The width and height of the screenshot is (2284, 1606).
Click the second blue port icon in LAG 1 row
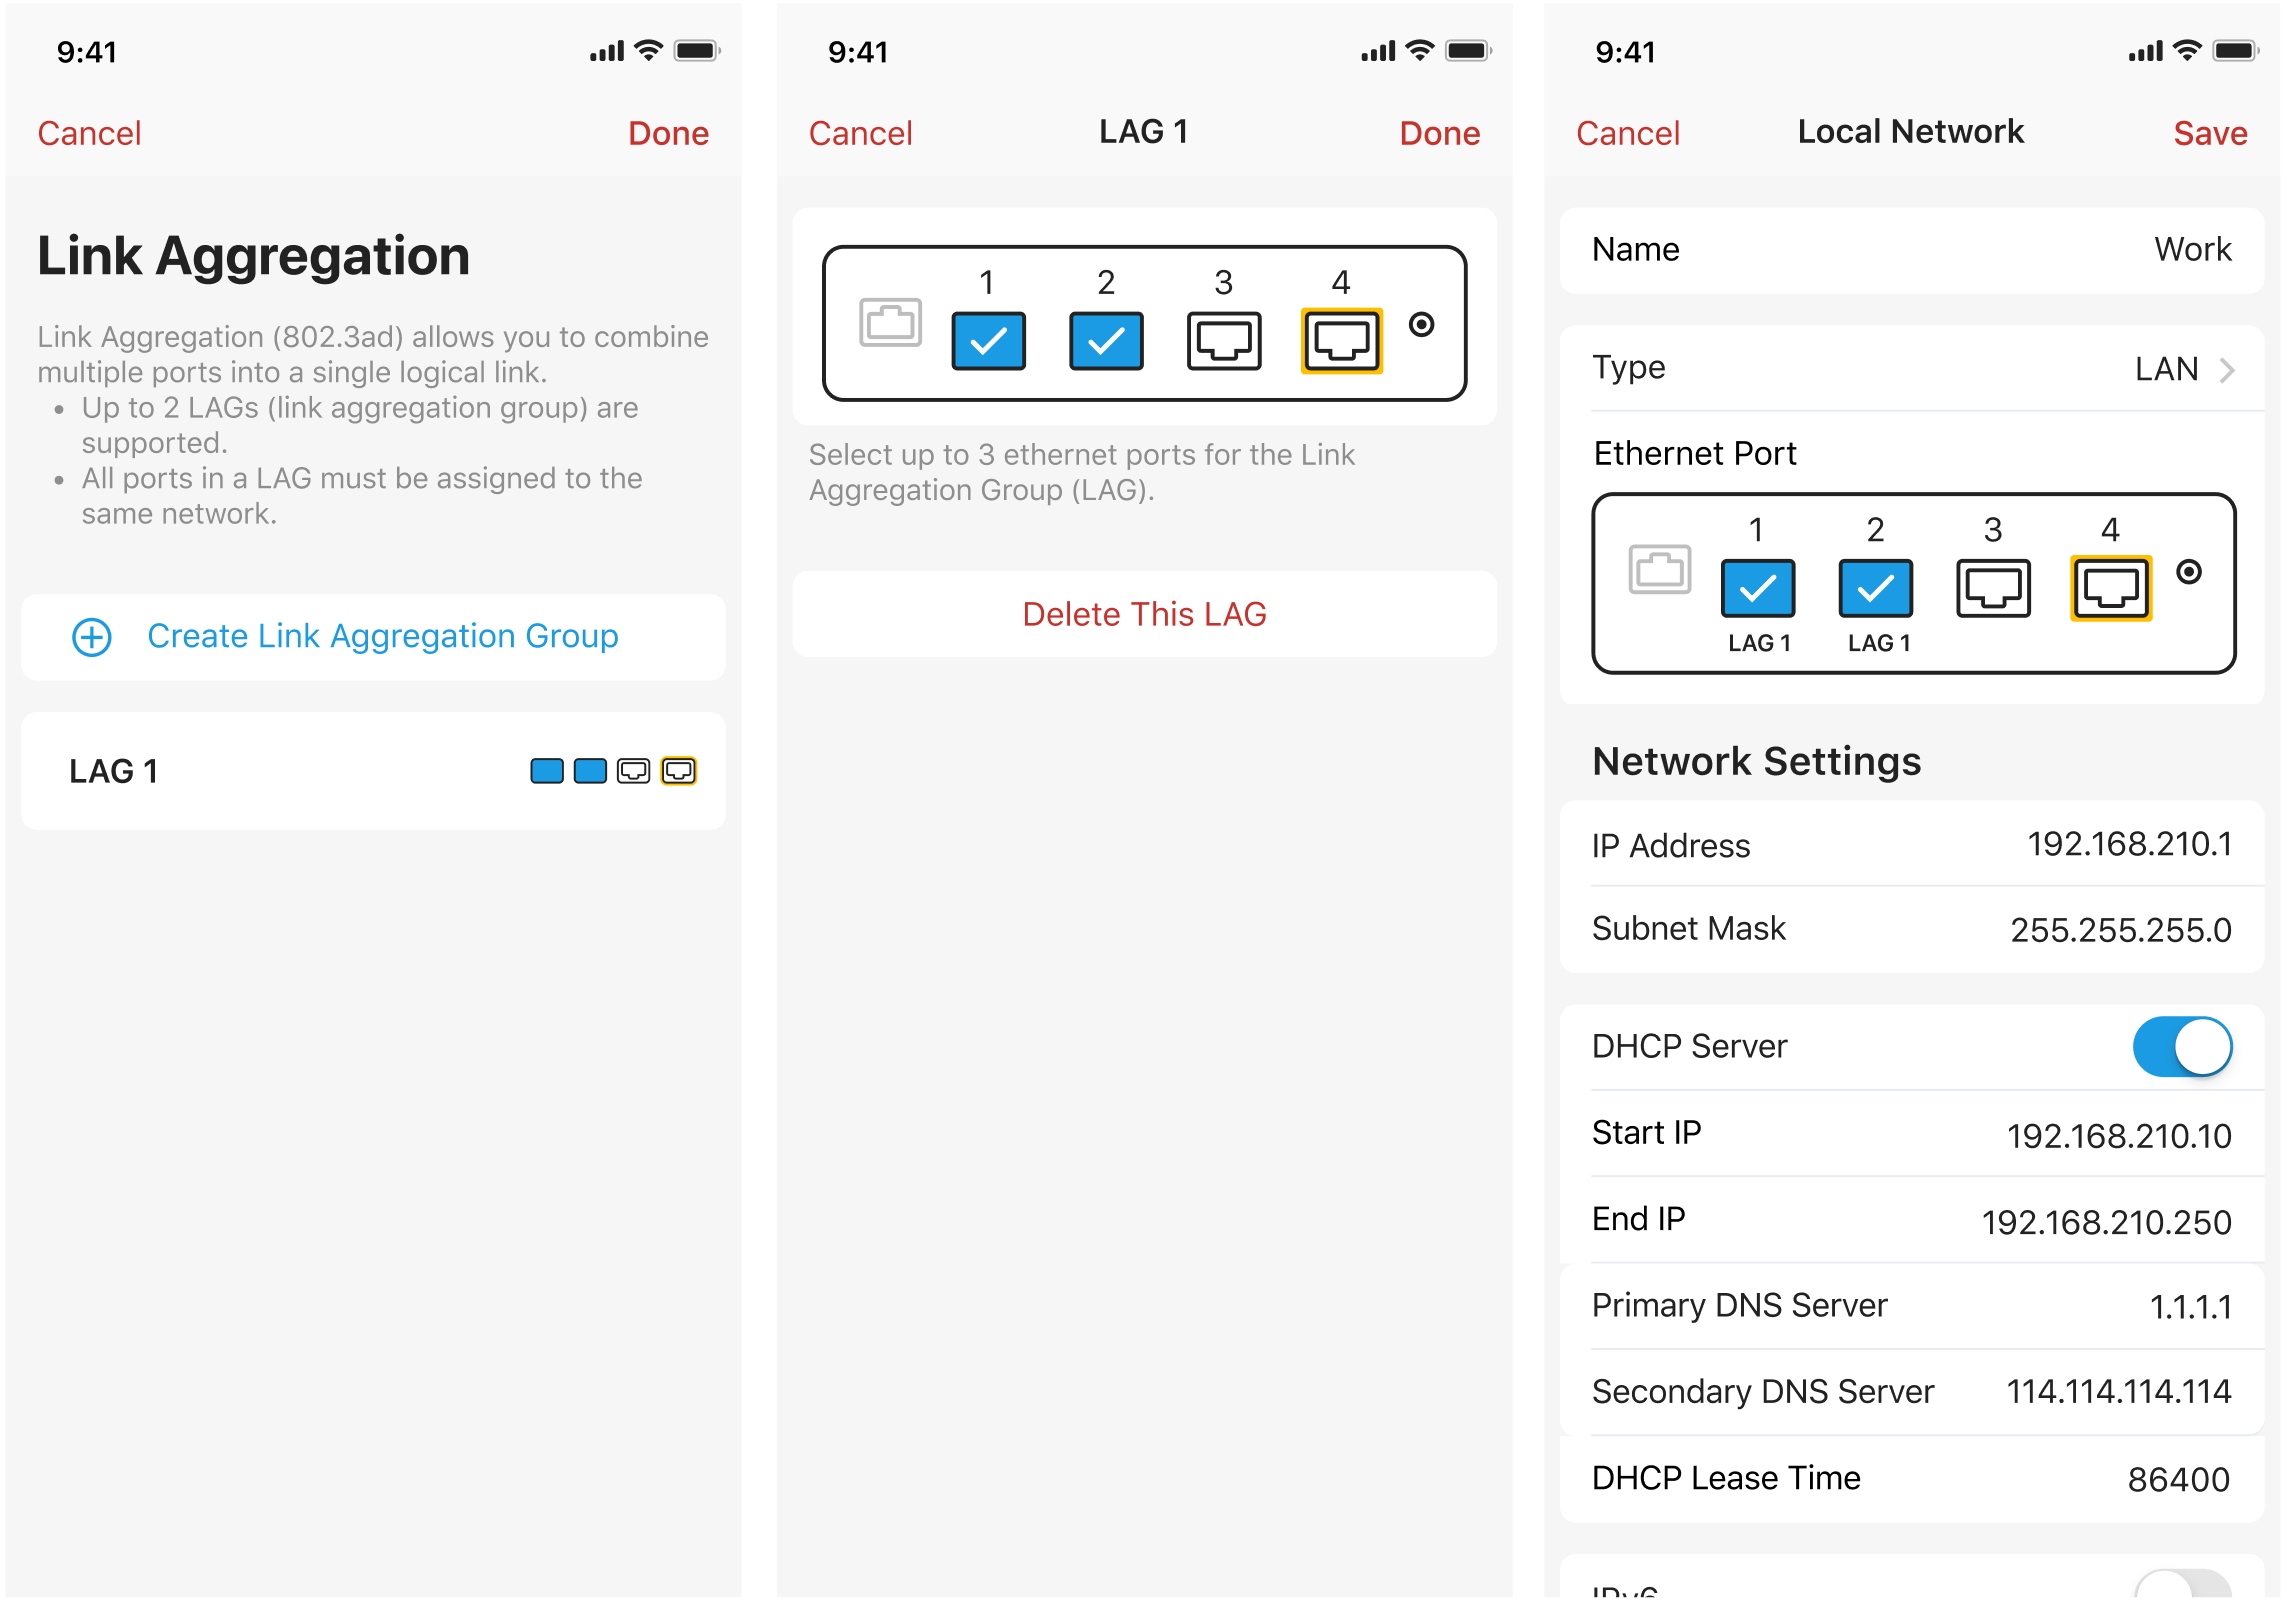590,771
